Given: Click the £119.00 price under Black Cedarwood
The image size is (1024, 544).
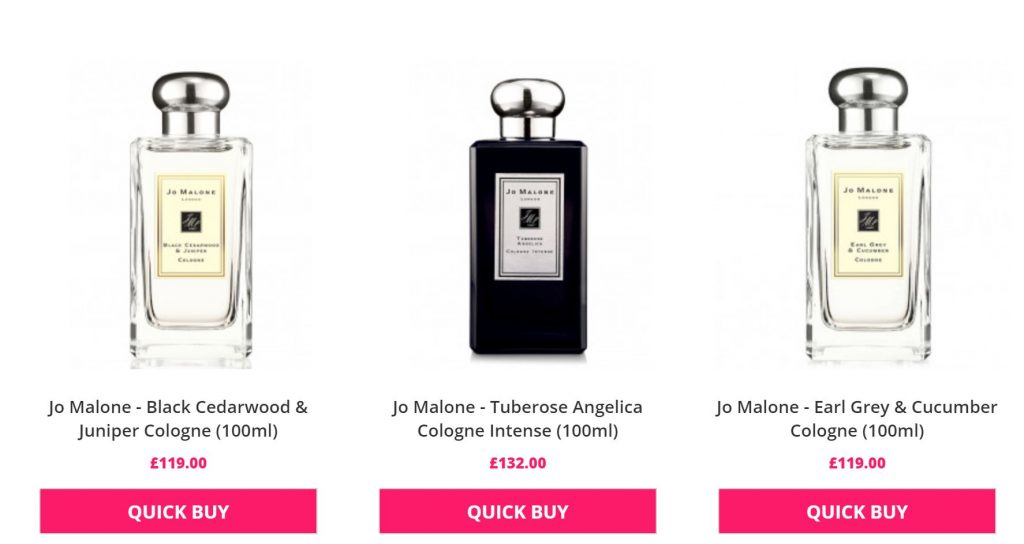Looking at the screenshot, I should click(x=178, y=463).
